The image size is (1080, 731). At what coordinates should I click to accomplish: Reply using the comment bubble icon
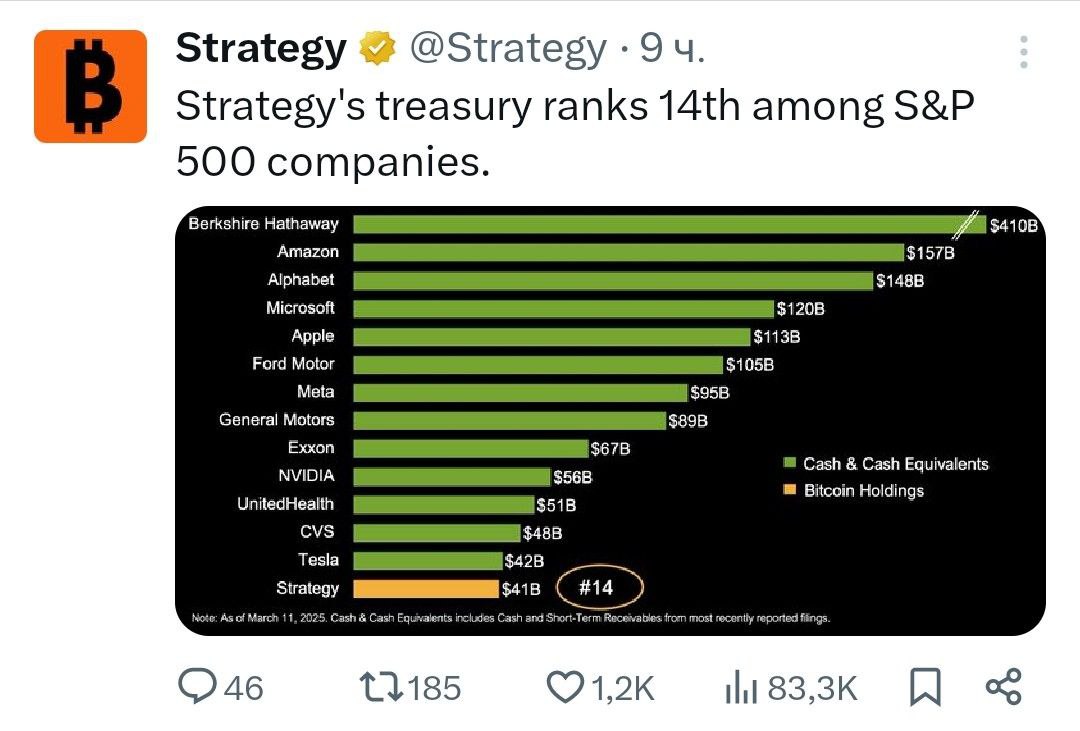click(197, 686)
